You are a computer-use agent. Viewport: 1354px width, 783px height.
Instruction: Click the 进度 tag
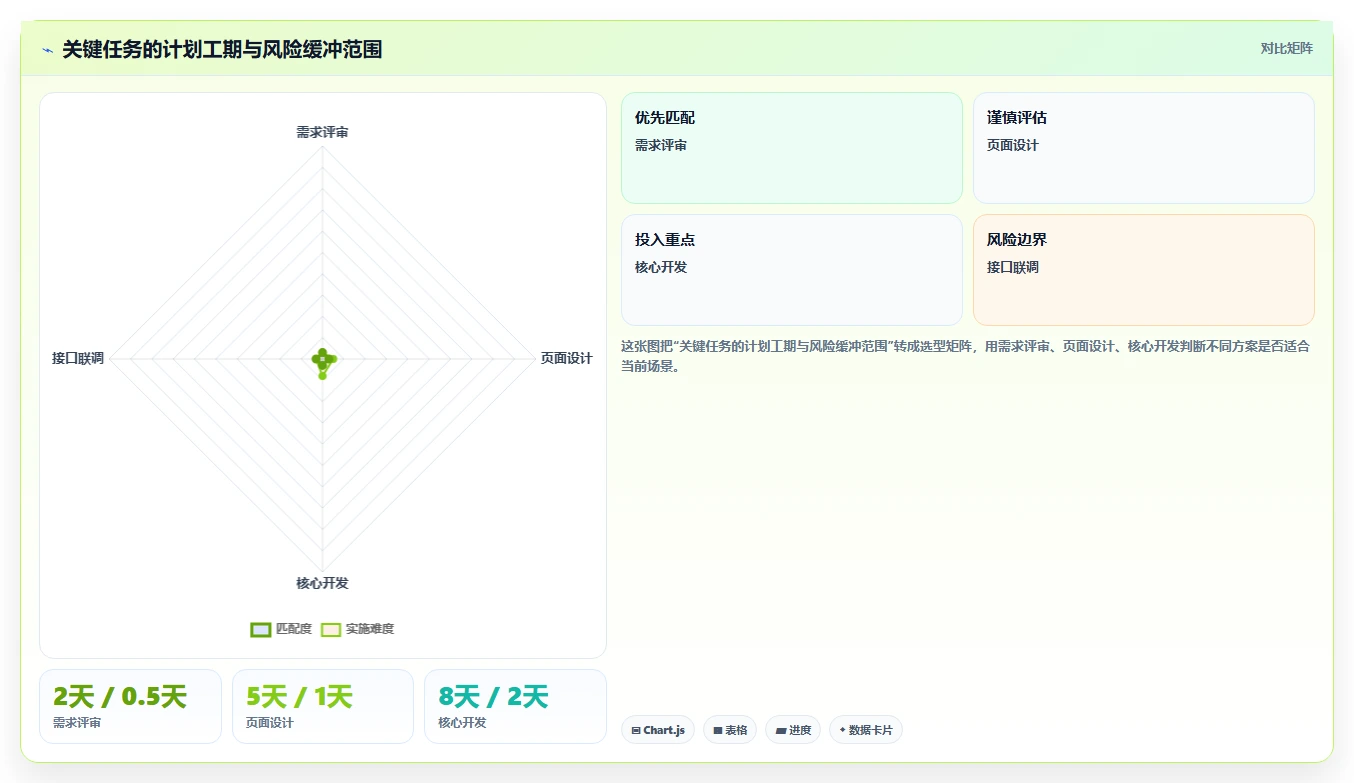pos(793,730)
